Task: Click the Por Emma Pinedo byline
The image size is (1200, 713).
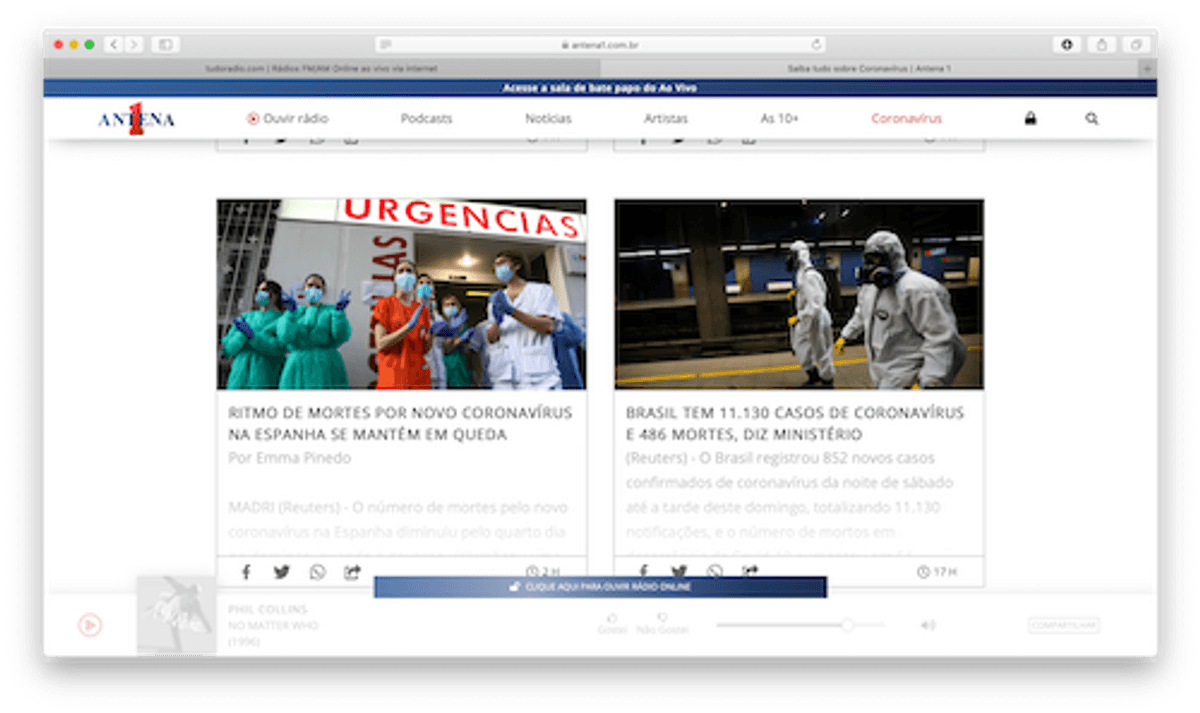Action: (x=290, y=458)
